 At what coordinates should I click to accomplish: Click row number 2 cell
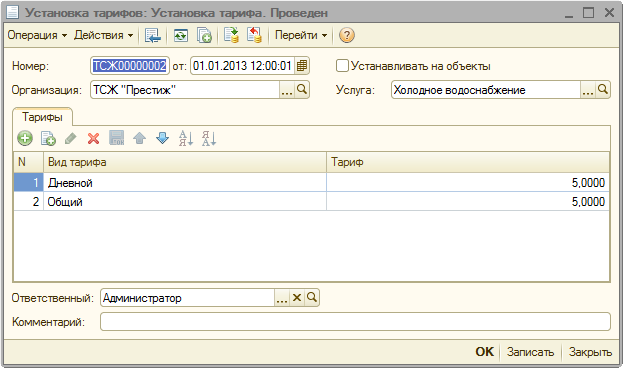(x=28, y=202)
